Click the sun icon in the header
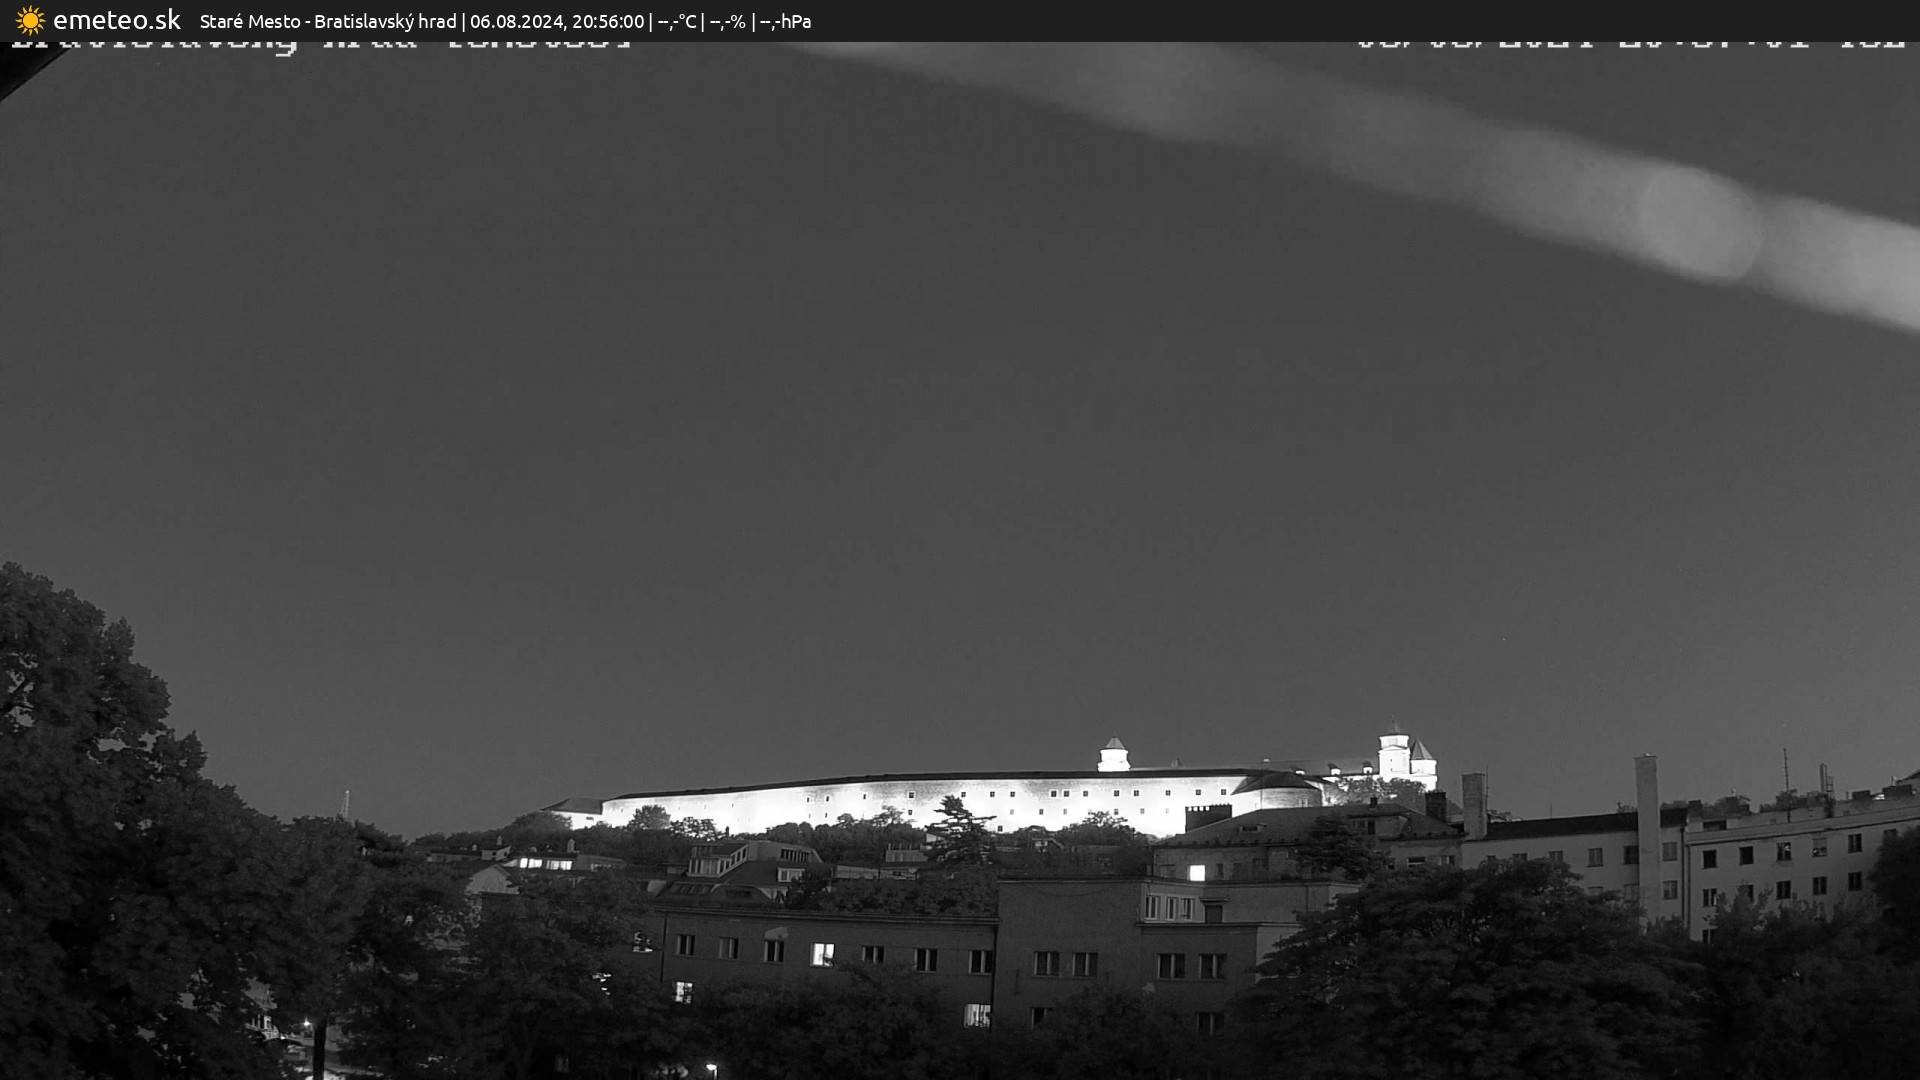The image size is (1920, 1080). click(30, 20)
